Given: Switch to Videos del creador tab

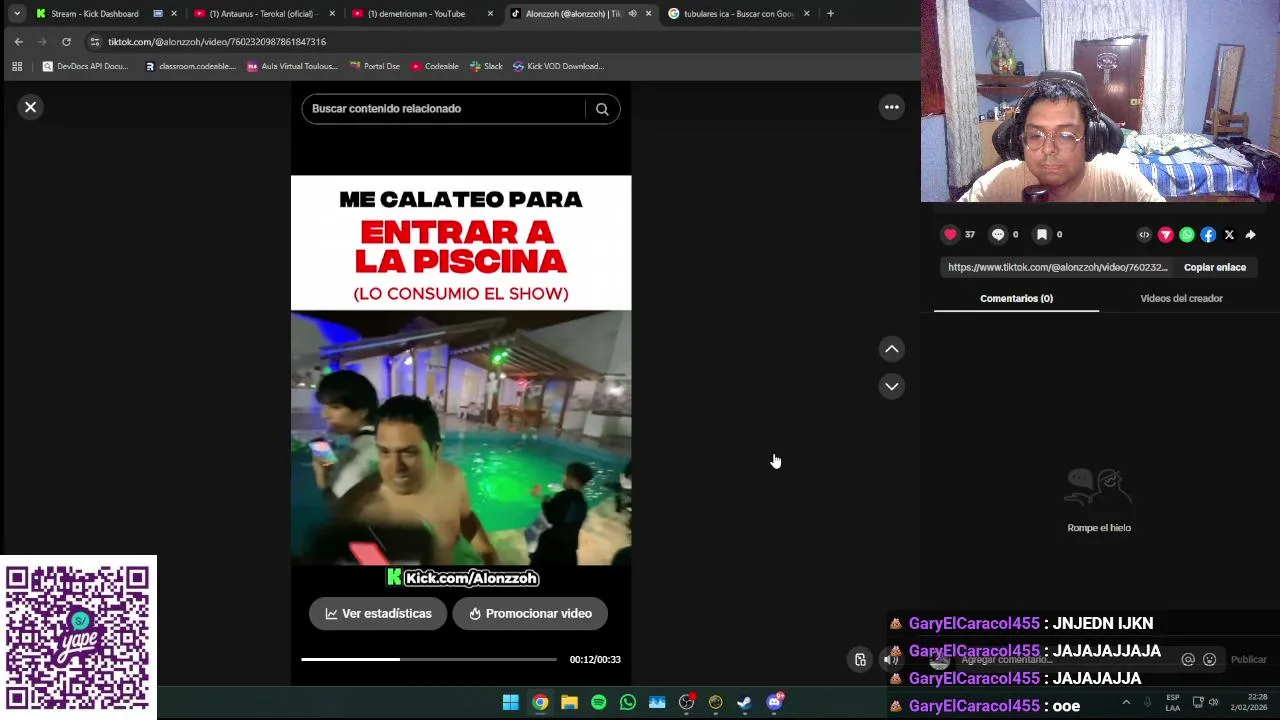Looking at the screenshot, I should (1181, 298).
